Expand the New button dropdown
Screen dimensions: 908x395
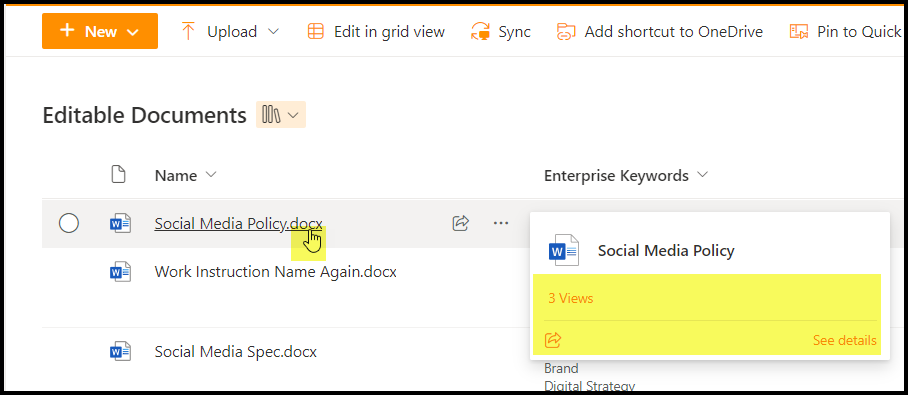133,32
